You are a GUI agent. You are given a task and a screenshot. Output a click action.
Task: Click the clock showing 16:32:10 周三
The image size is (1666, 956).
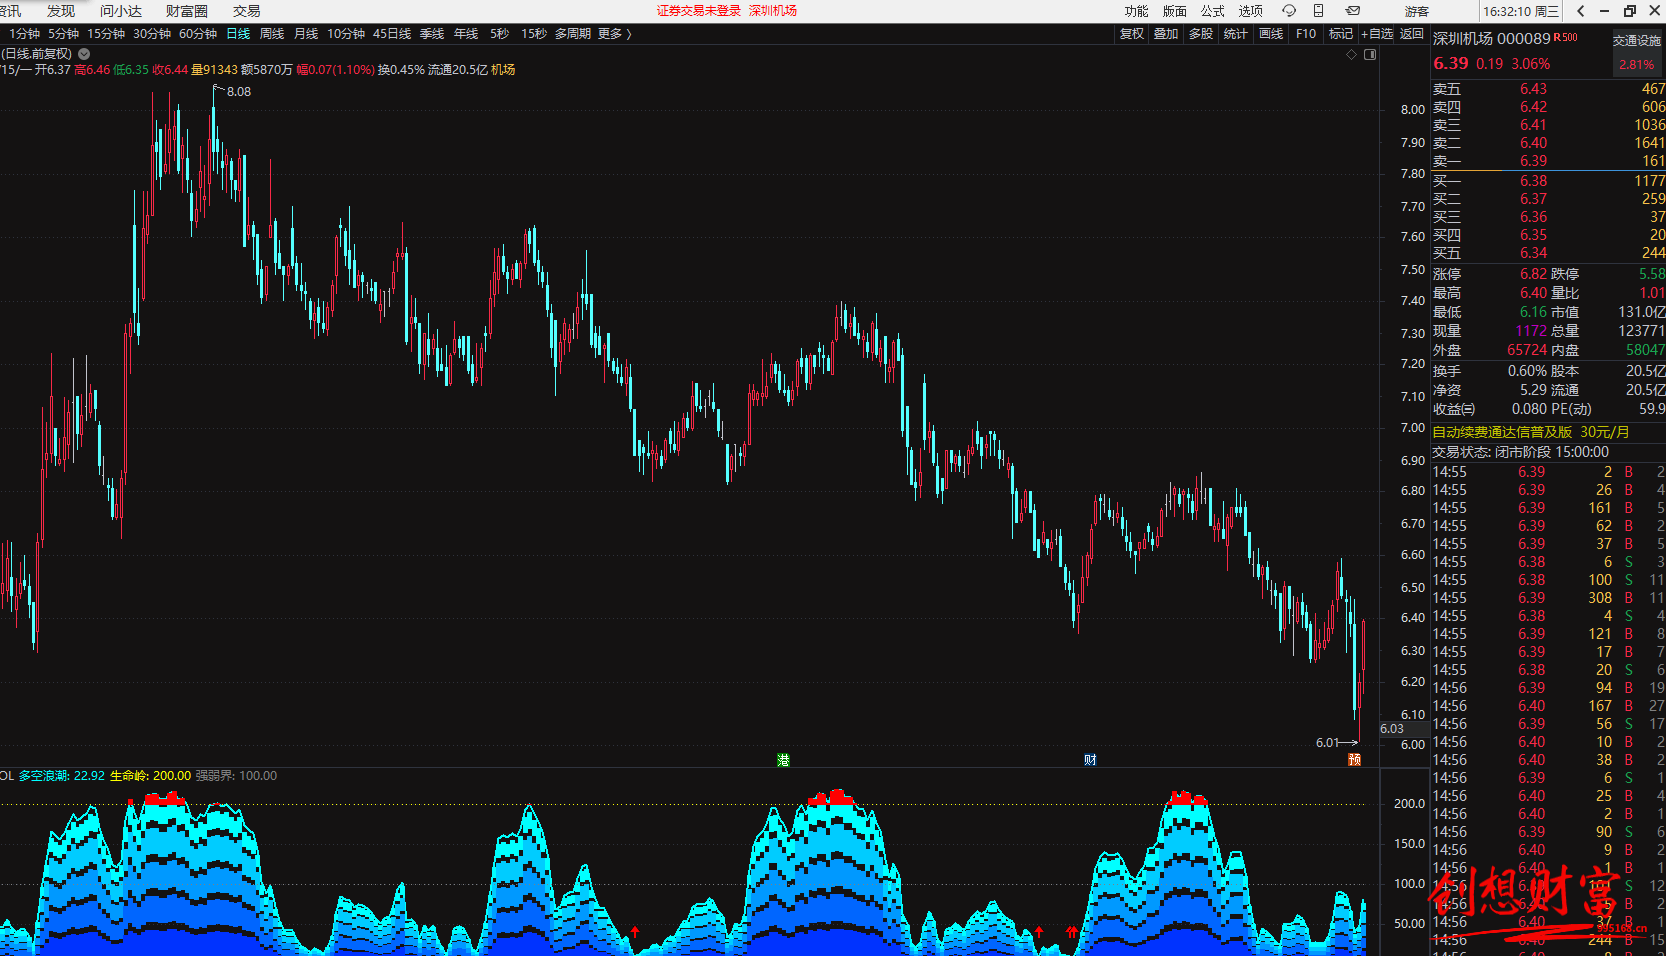[x=1520, y=11]
